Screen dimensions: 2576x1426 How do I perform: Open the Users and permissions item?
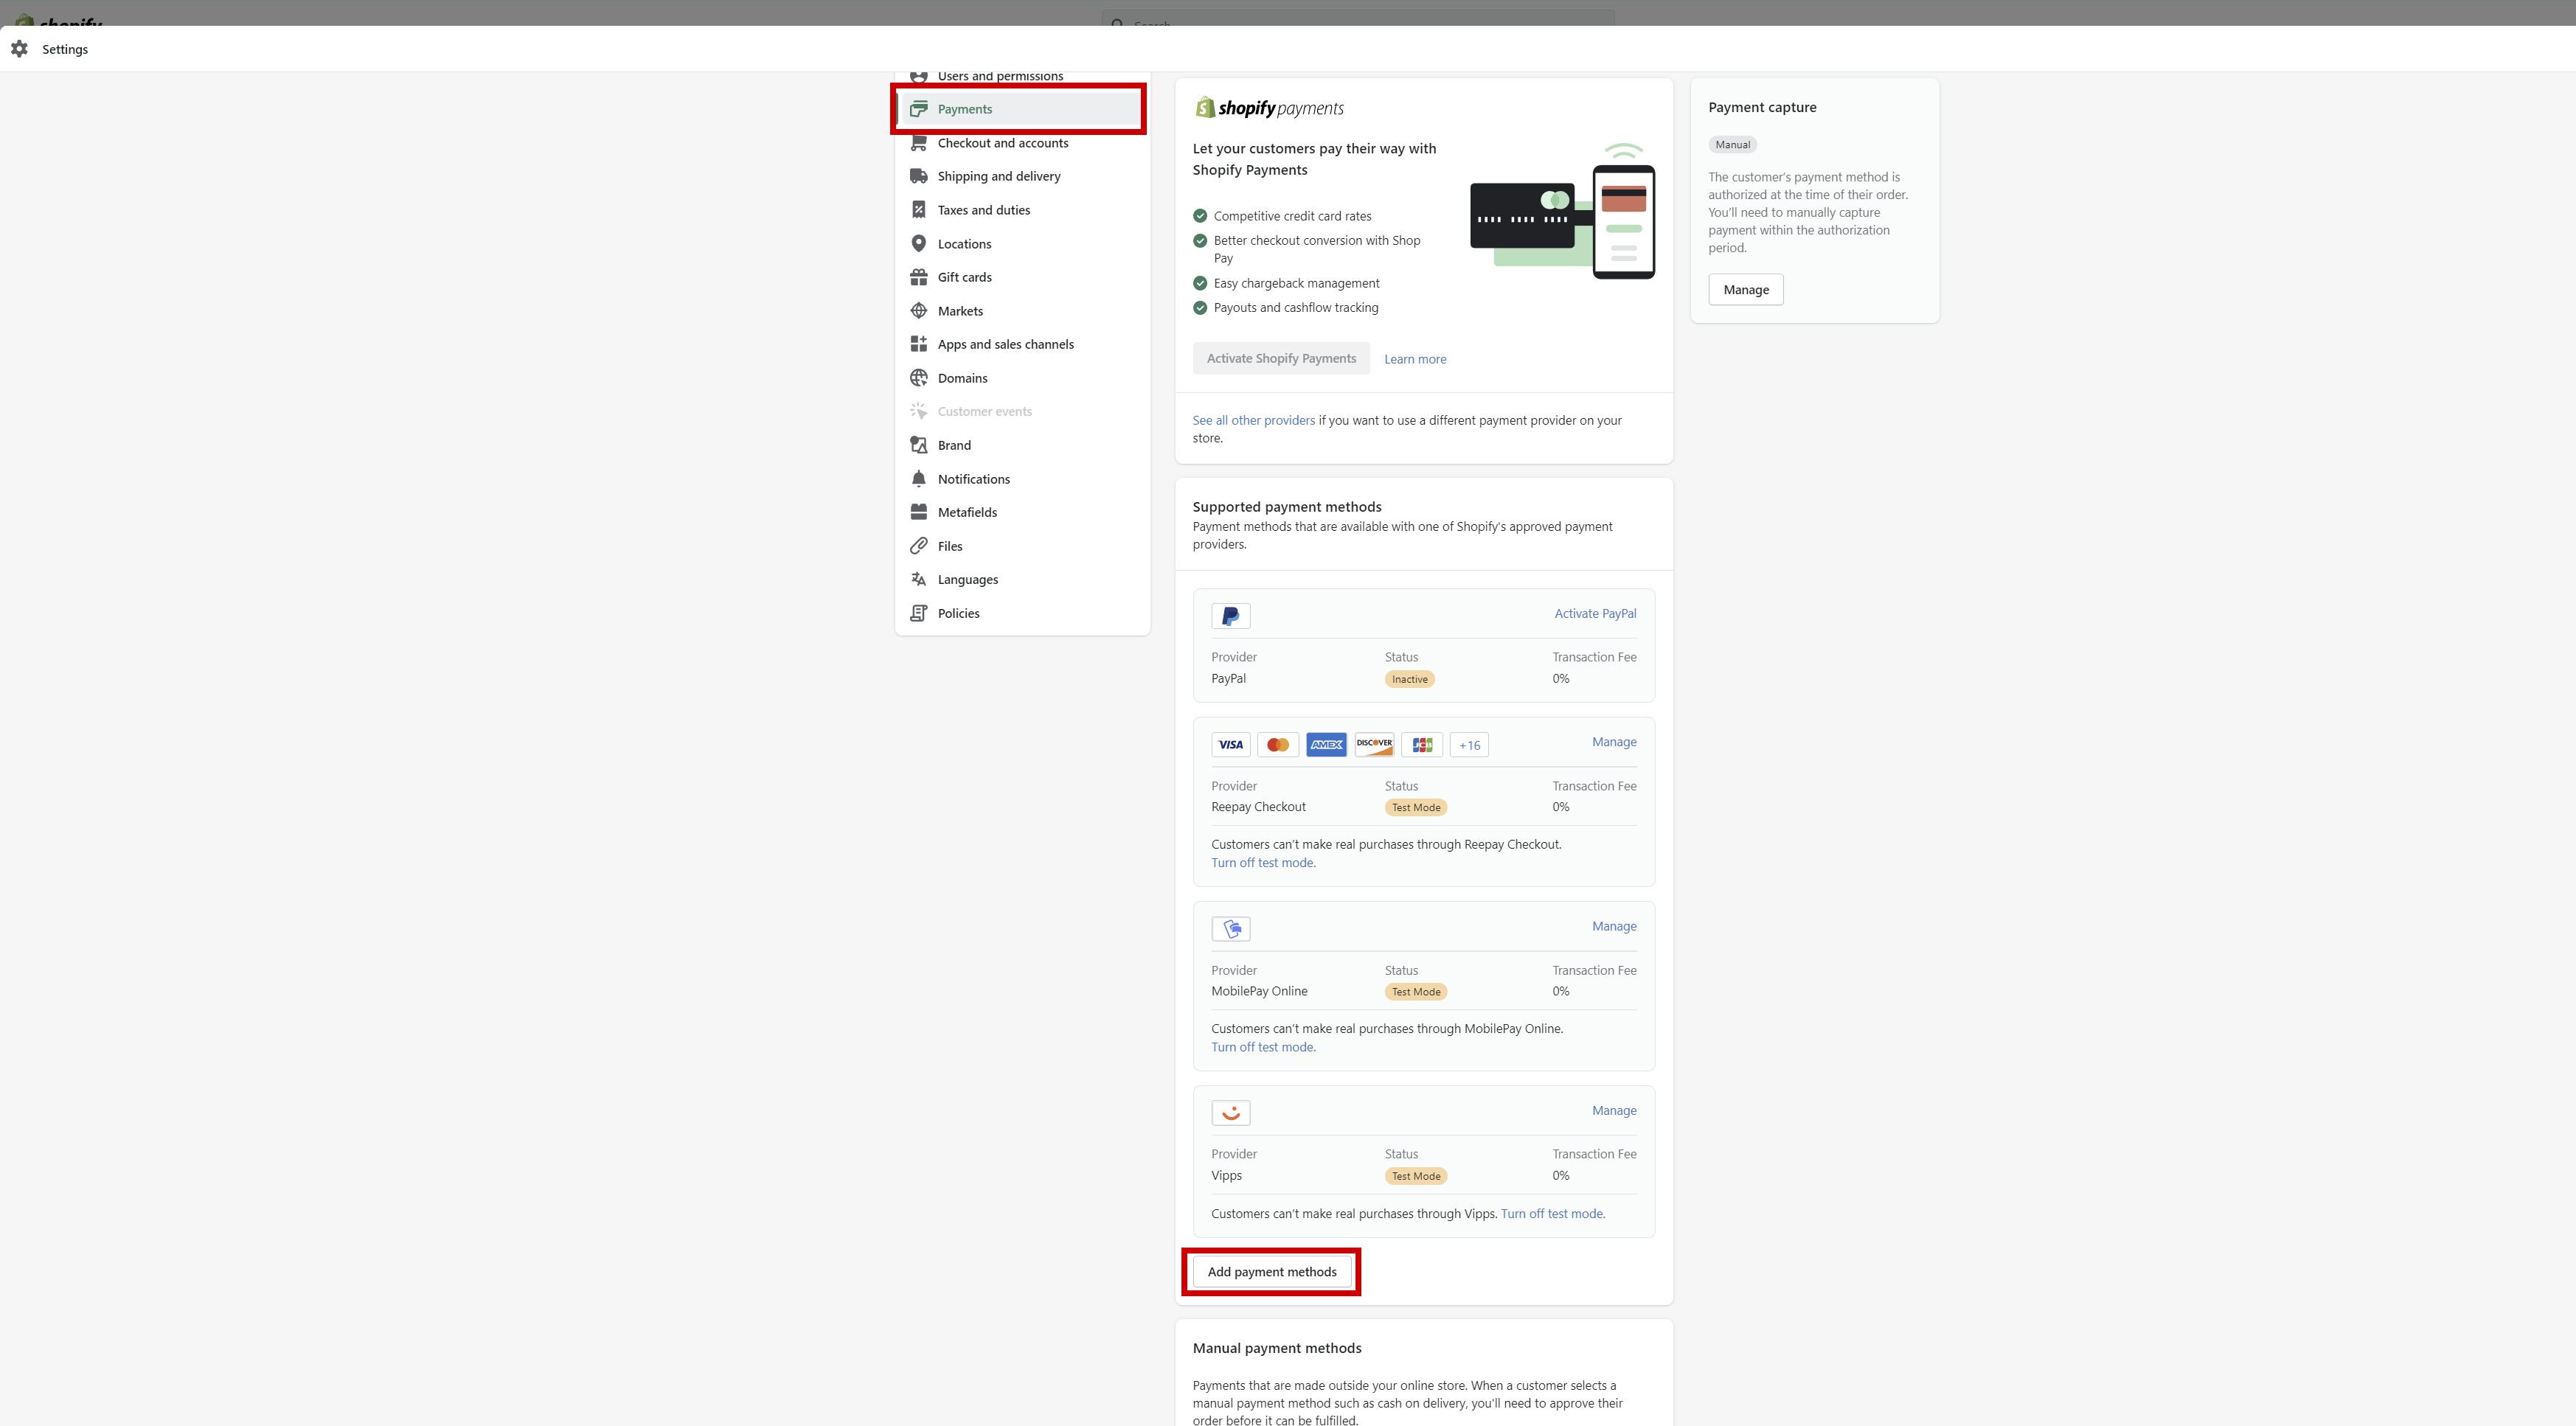(1020, 77)
